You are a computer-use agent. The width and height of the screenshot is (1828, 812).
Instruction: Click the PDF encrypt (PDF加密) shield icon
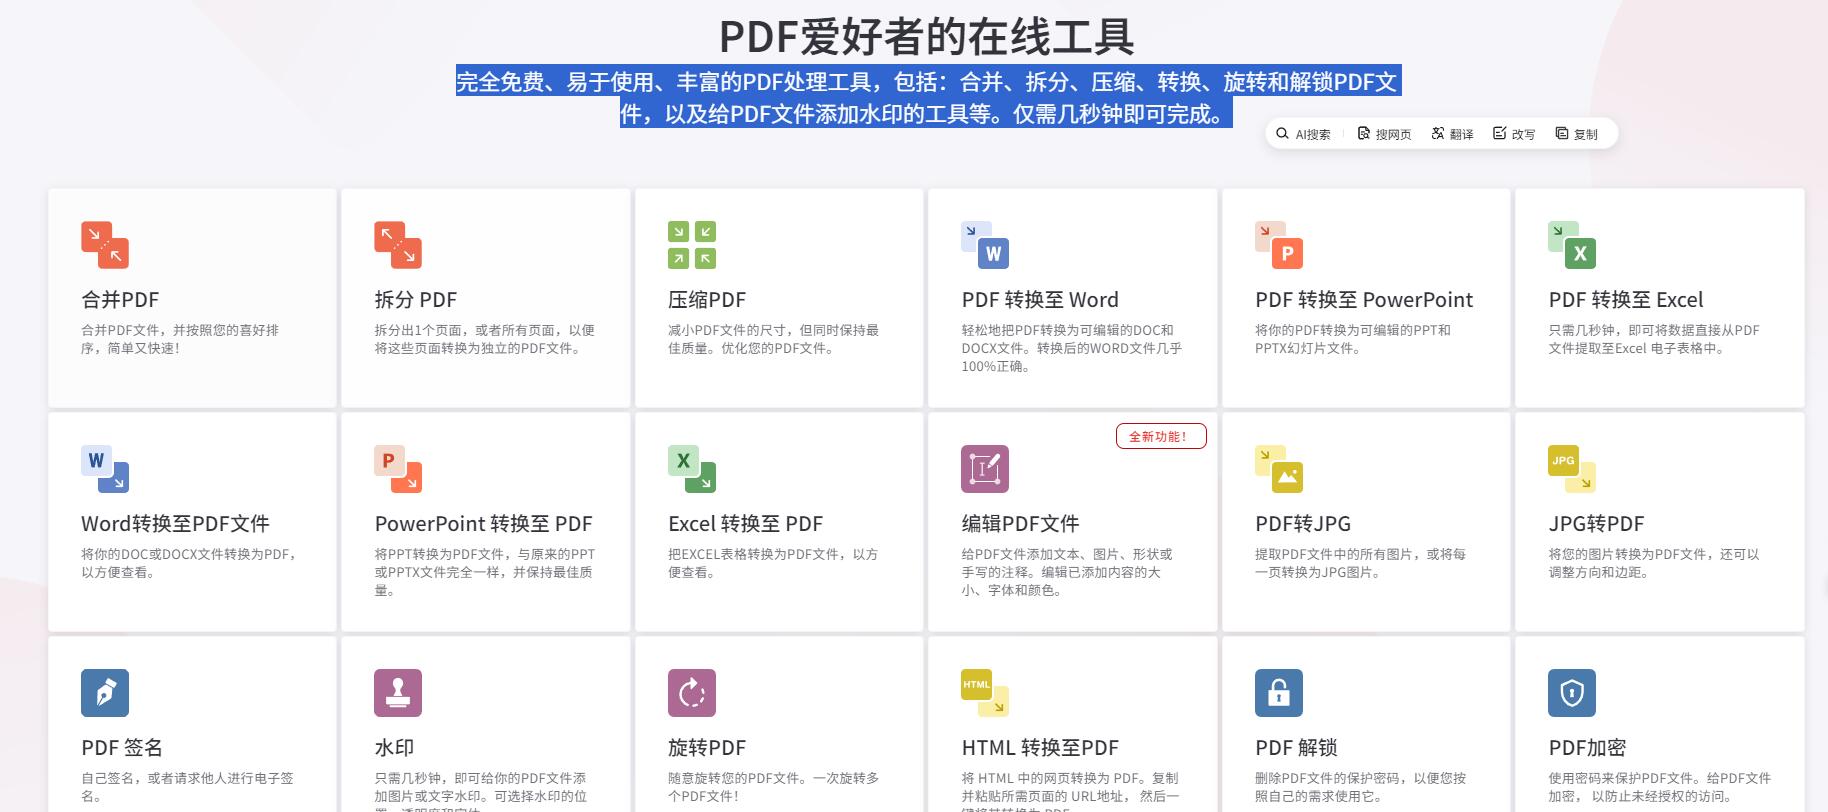[x=1572, y=693]
